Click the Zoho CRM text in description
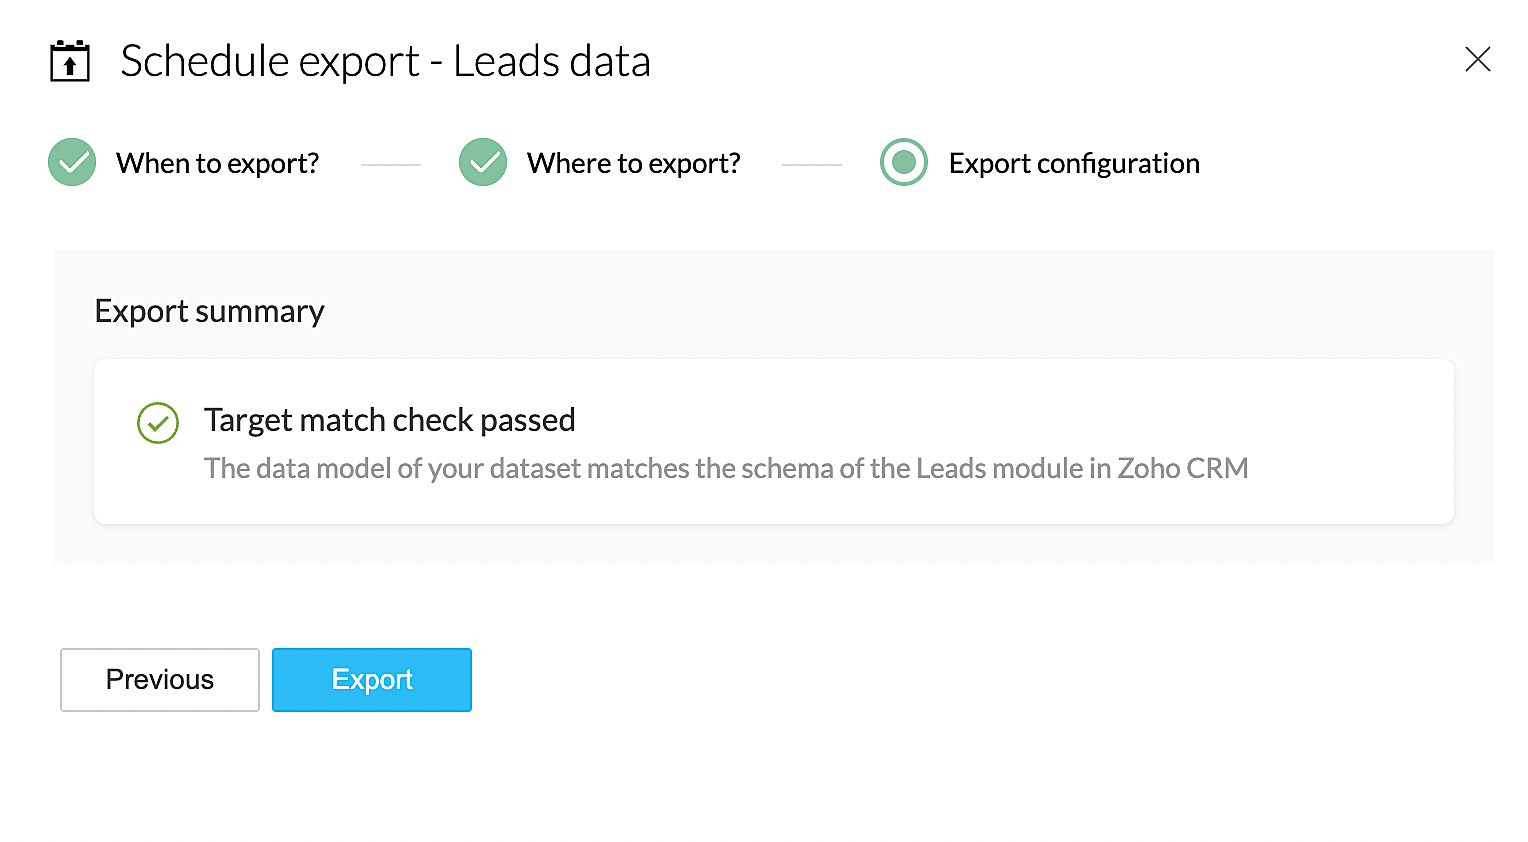 point(1183,468)
